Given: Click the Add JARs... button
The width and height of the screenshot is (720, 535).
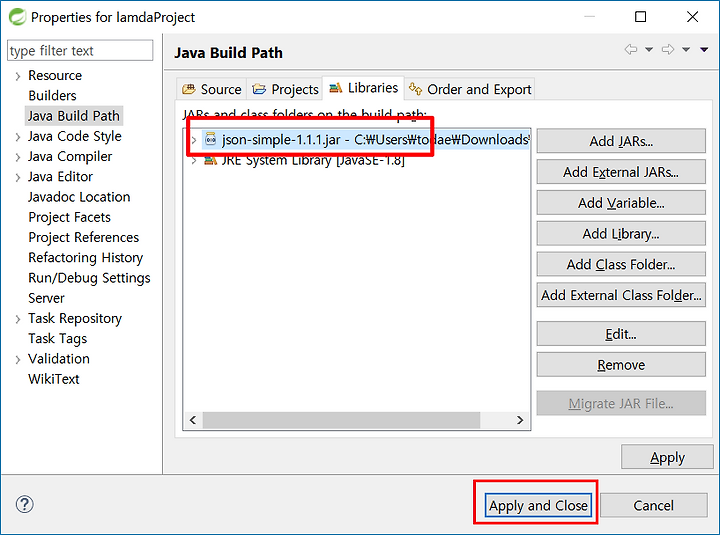Looking at the screenshot, I should (x=621, y=141).
